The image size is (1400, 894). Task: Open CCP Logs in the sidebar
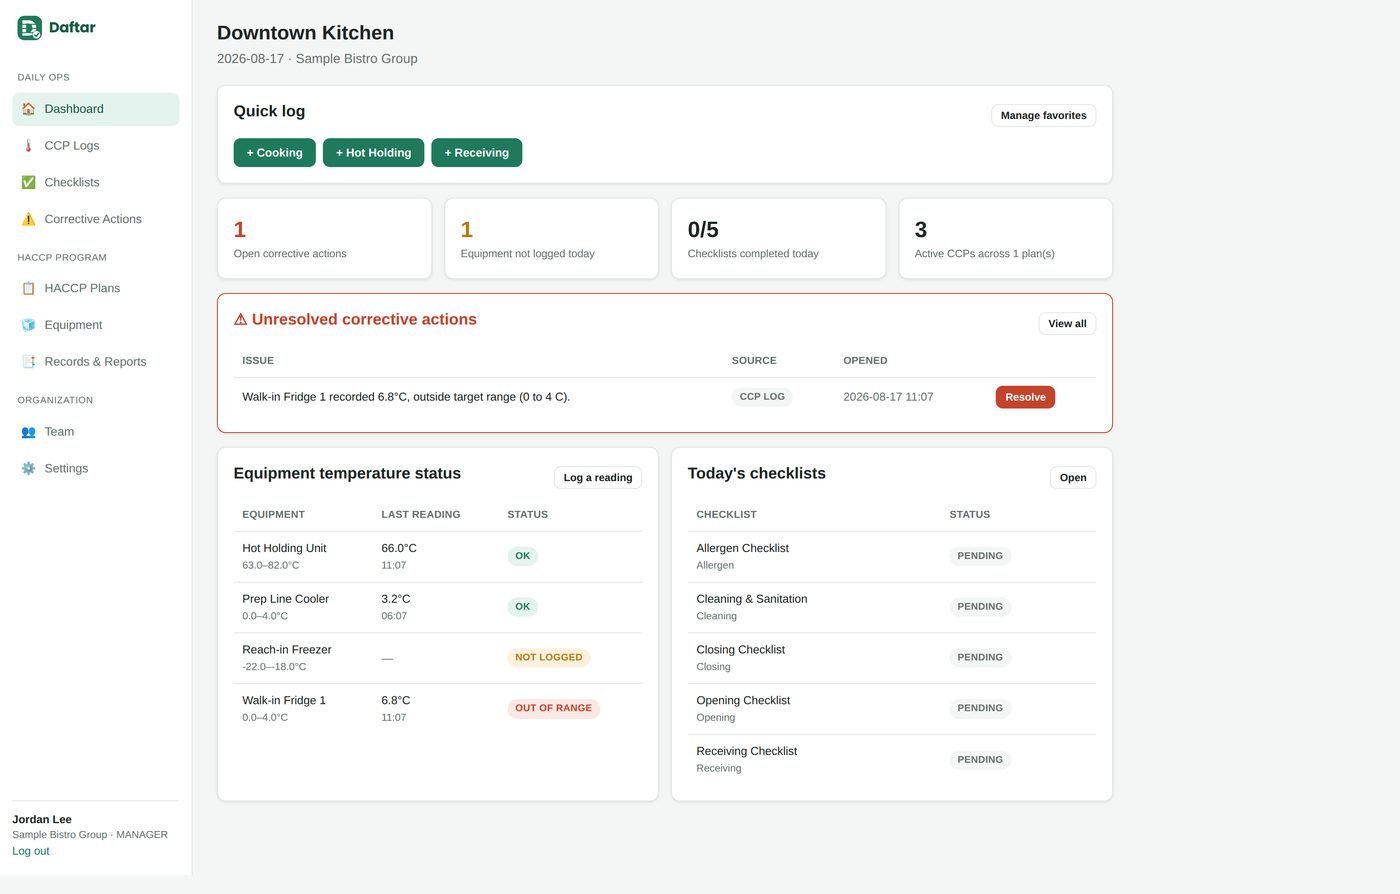pos(95,146)
